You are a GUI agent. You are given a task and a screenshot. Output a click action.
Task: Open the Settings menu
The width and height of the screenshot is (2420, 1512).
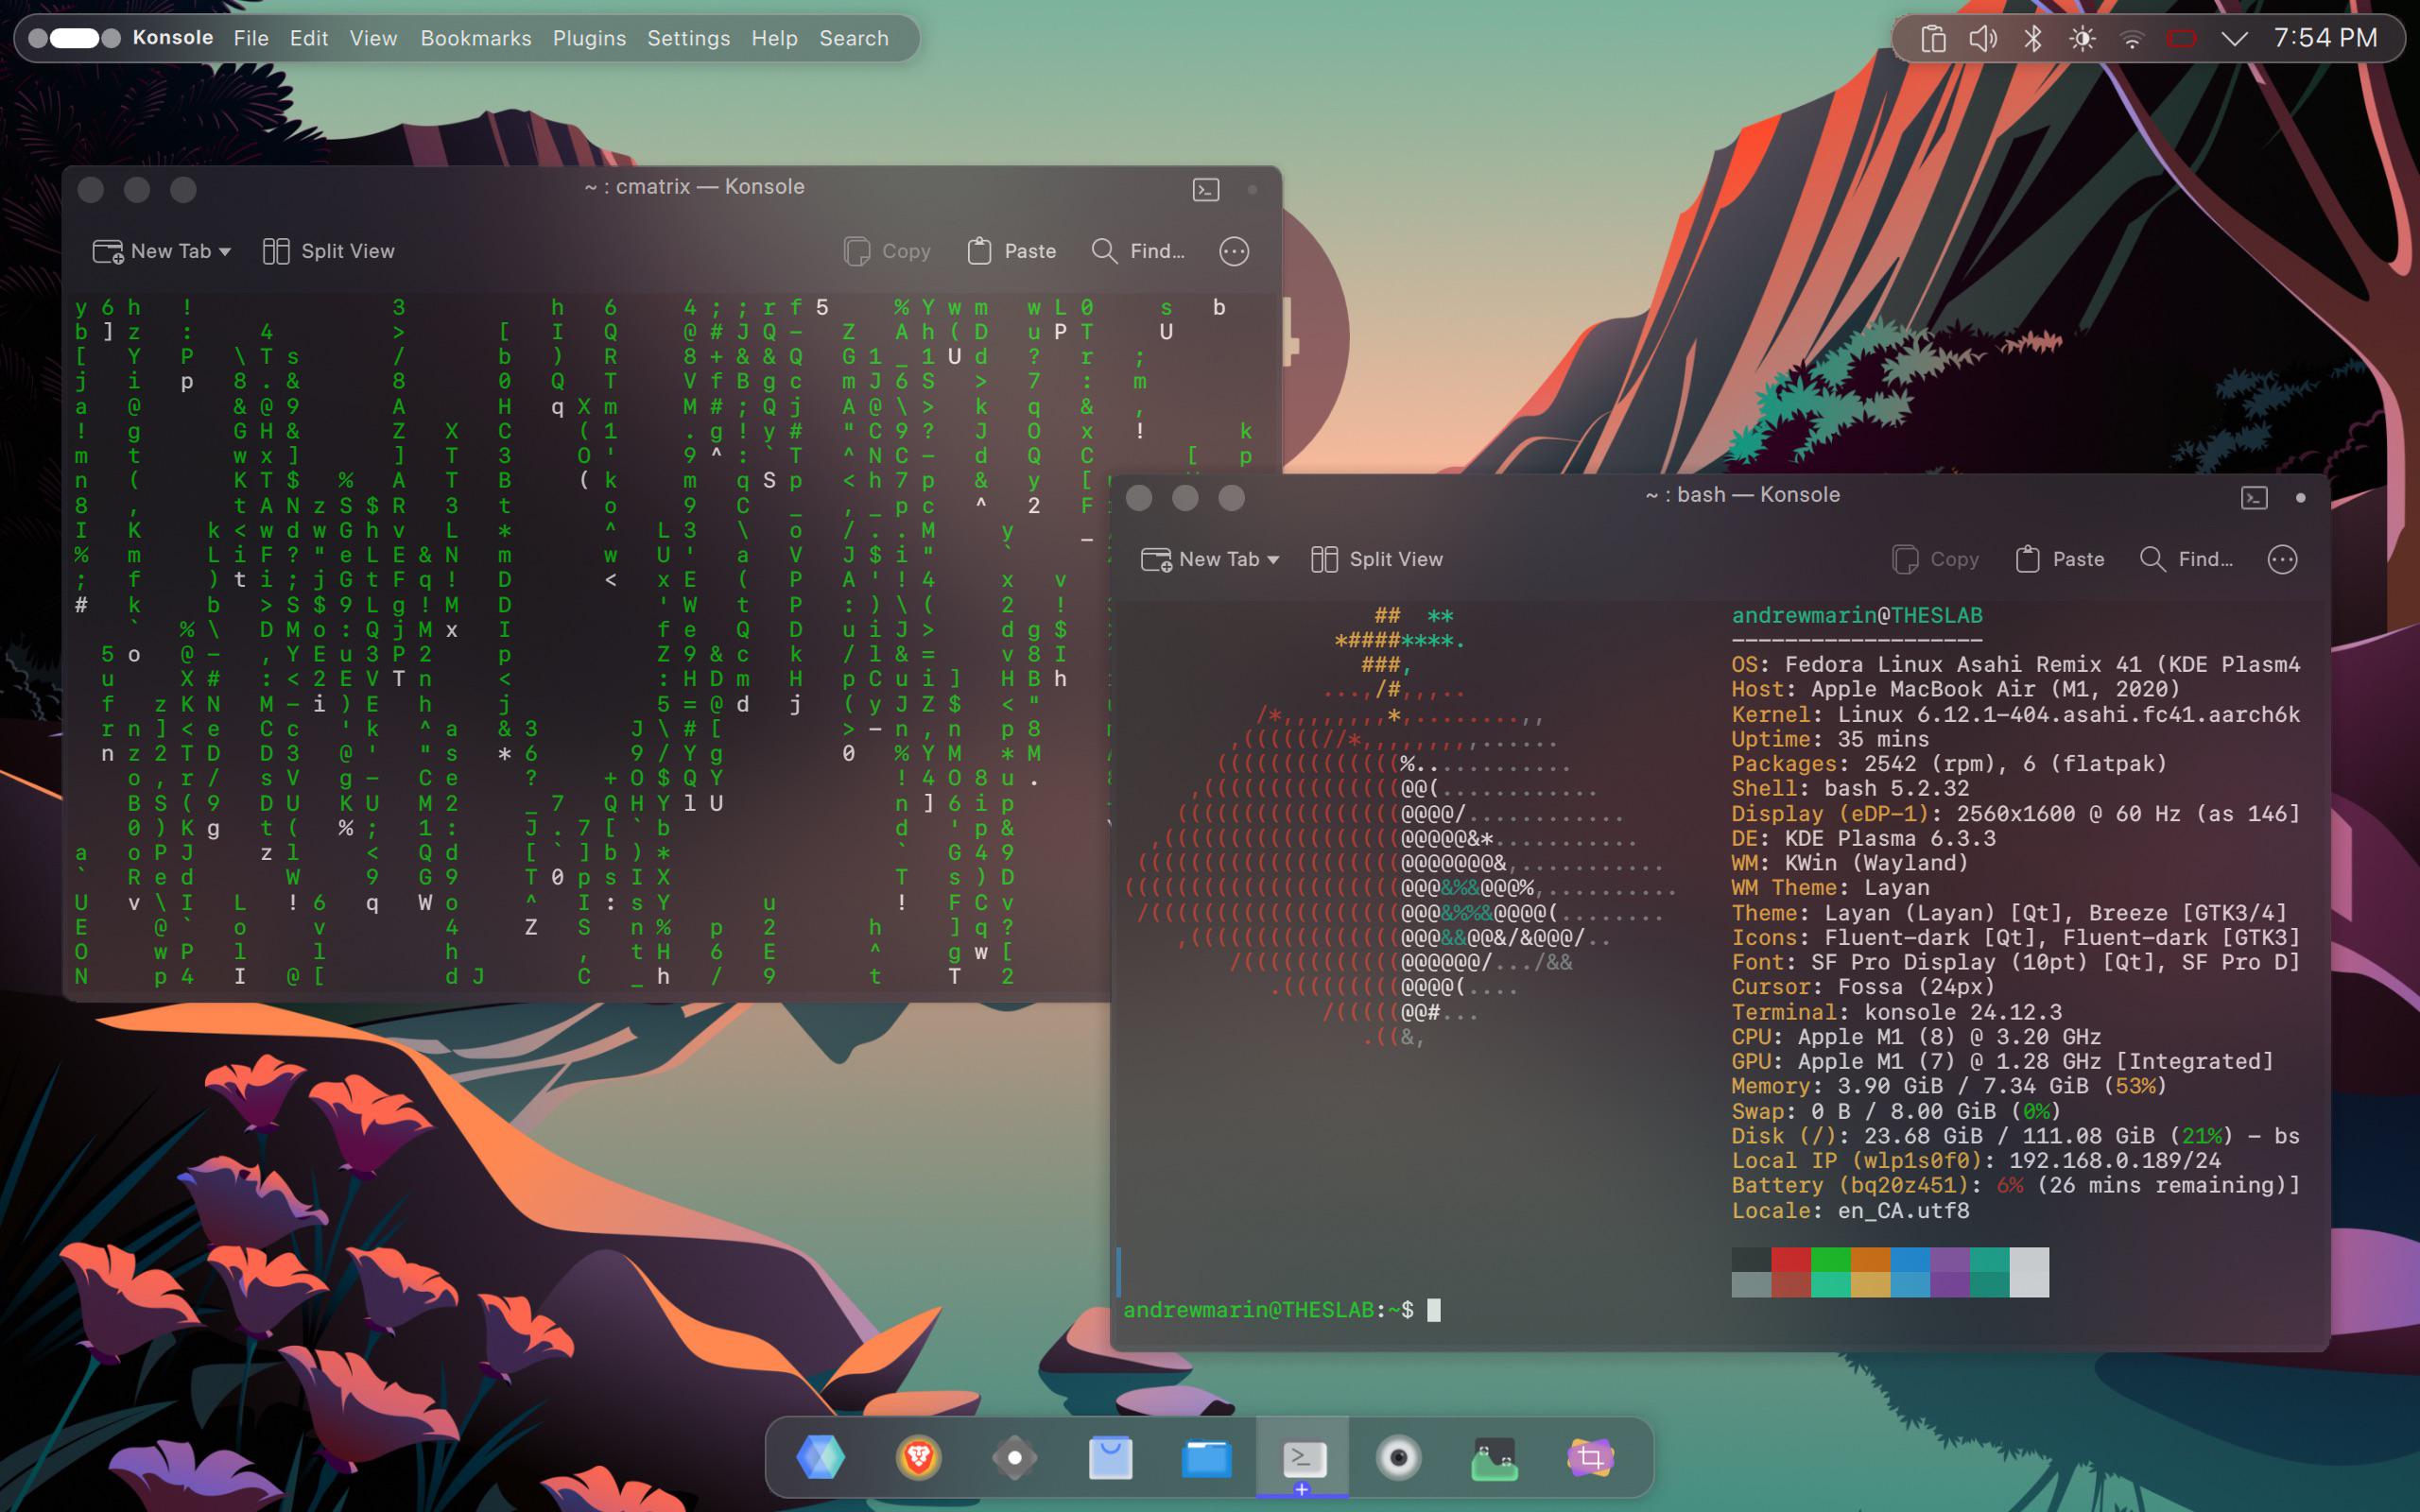tap(688, 38)
